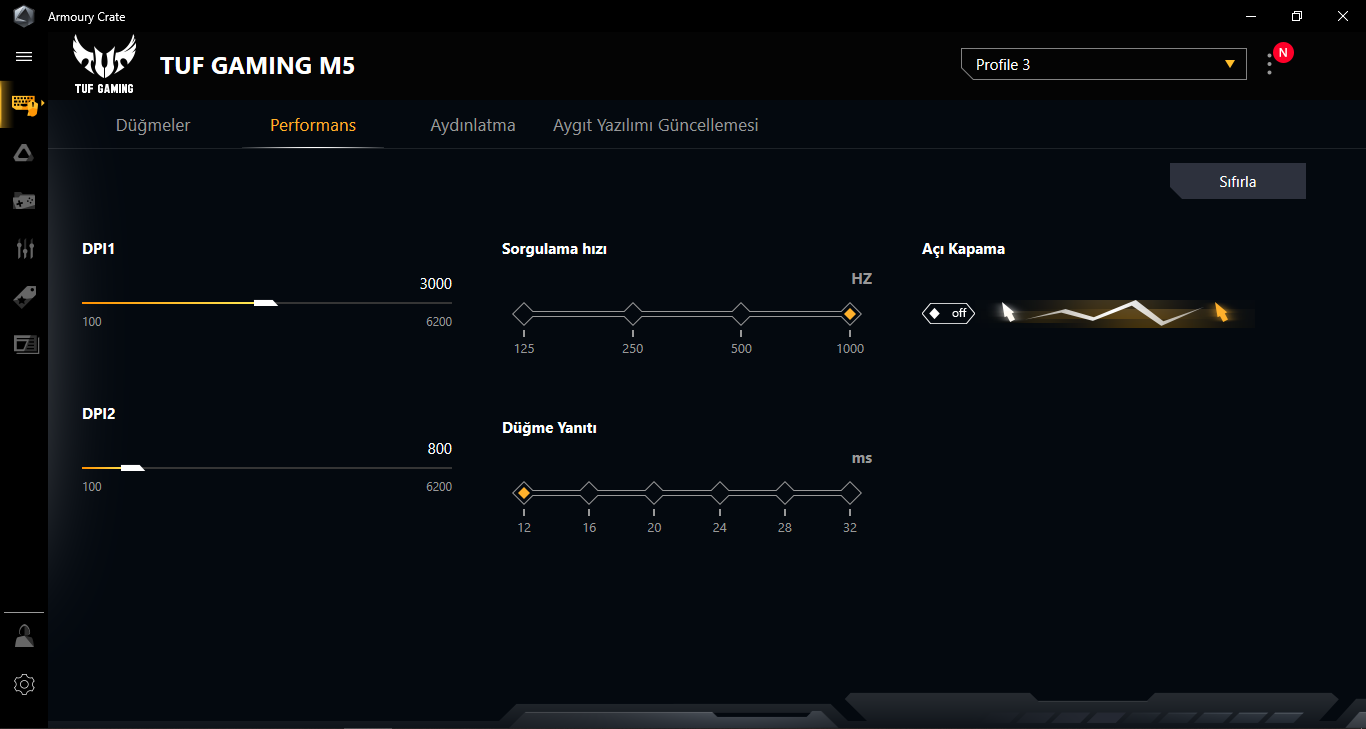Open Aura Sync triangle icon
Viewport: 1366px width, 729px height.
click(x=24, y=153)
